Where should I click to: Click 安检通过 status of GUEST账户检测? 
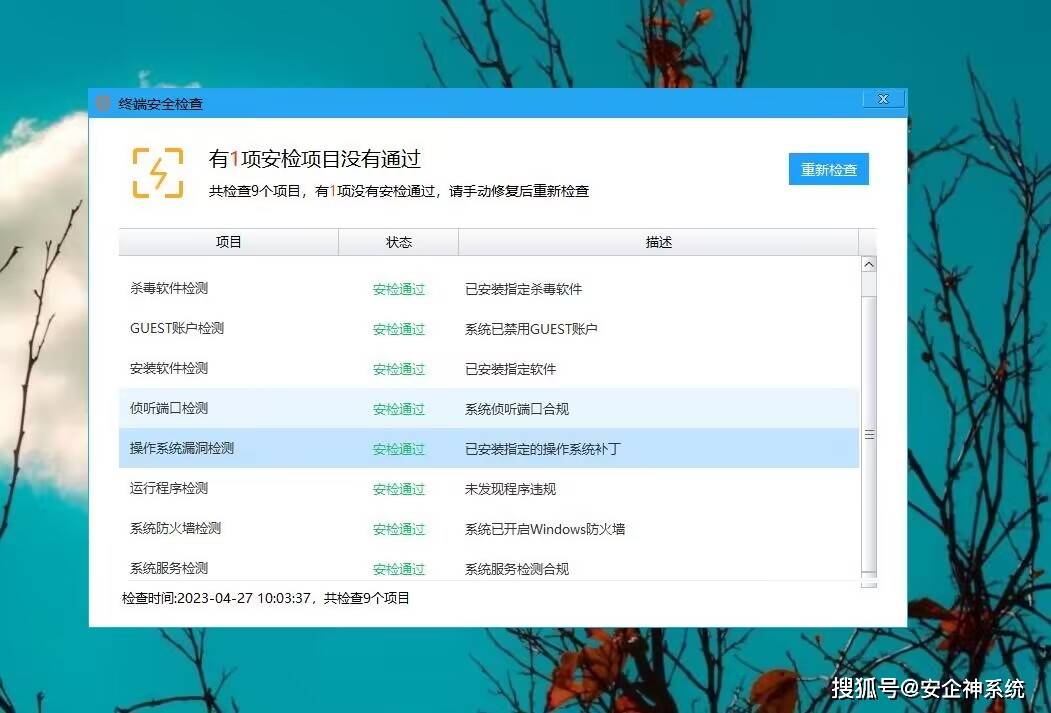click(399, 329)
